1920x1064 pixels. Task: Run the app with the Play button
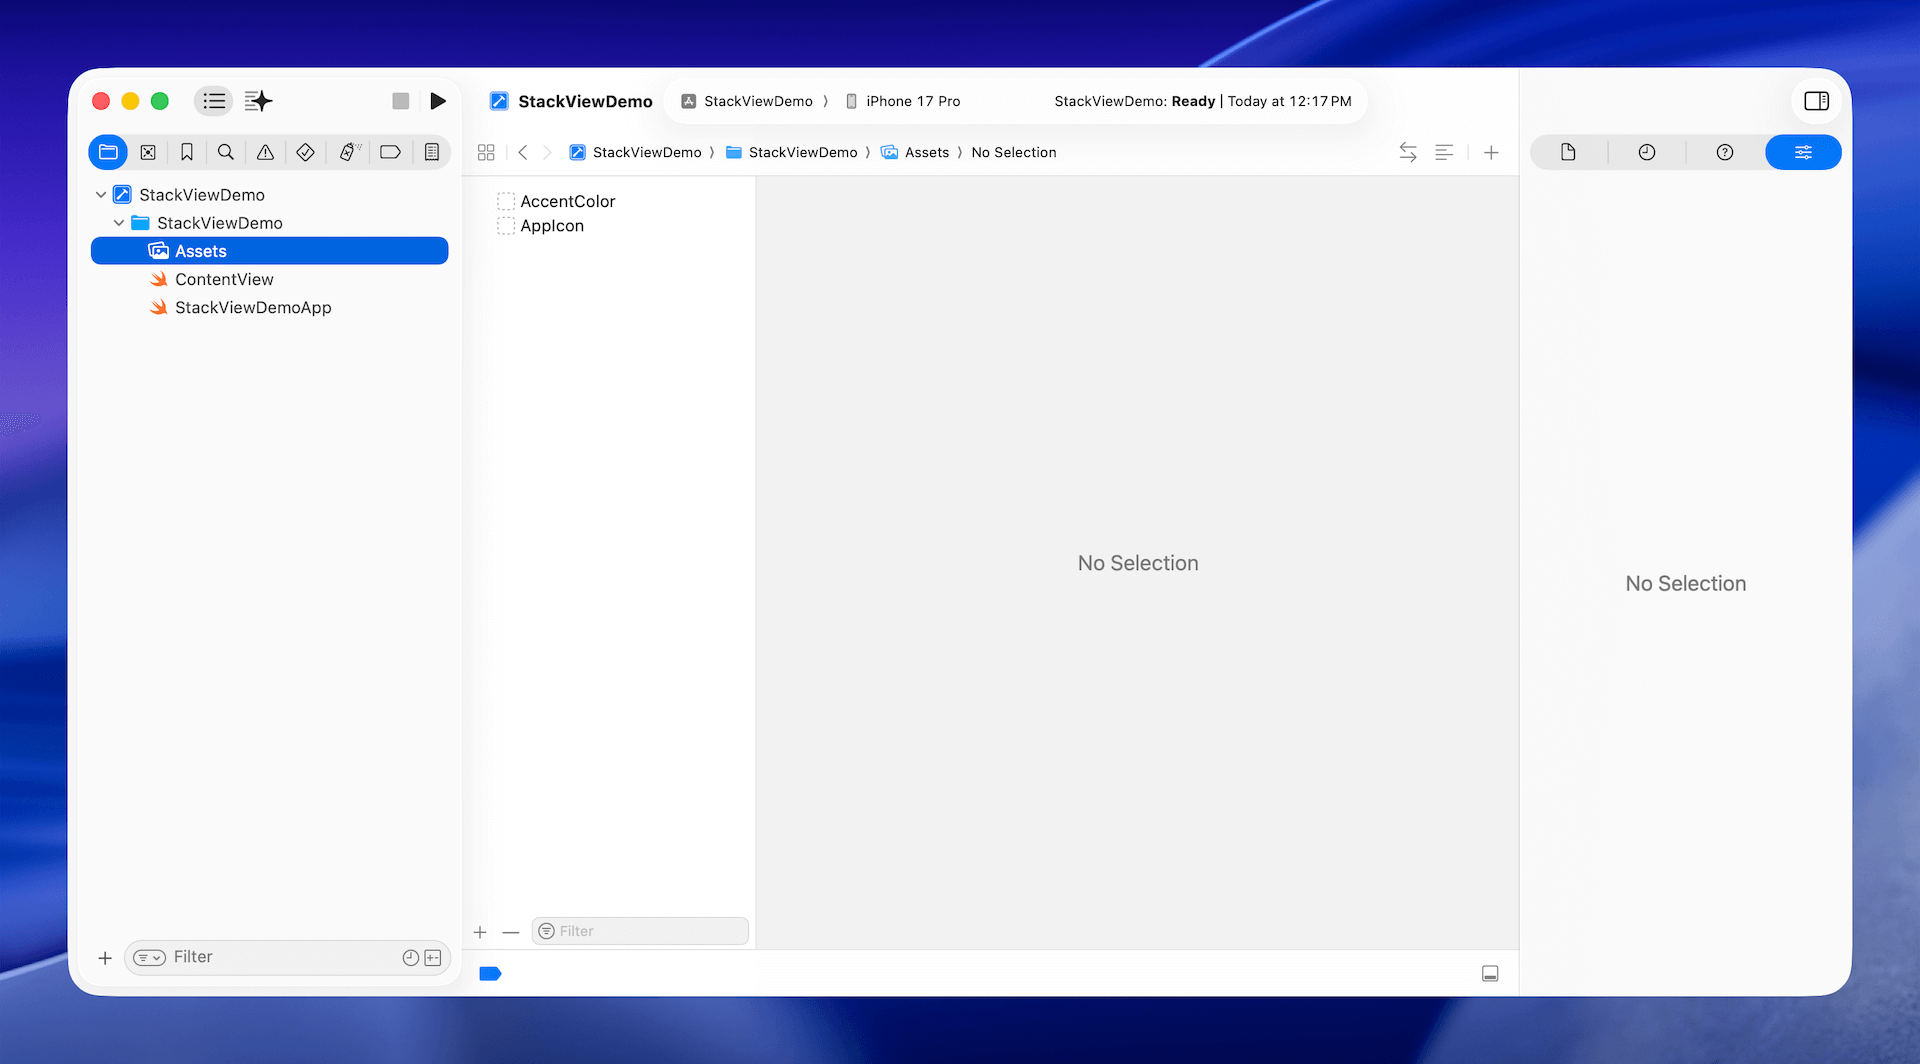tap(438, 101)
